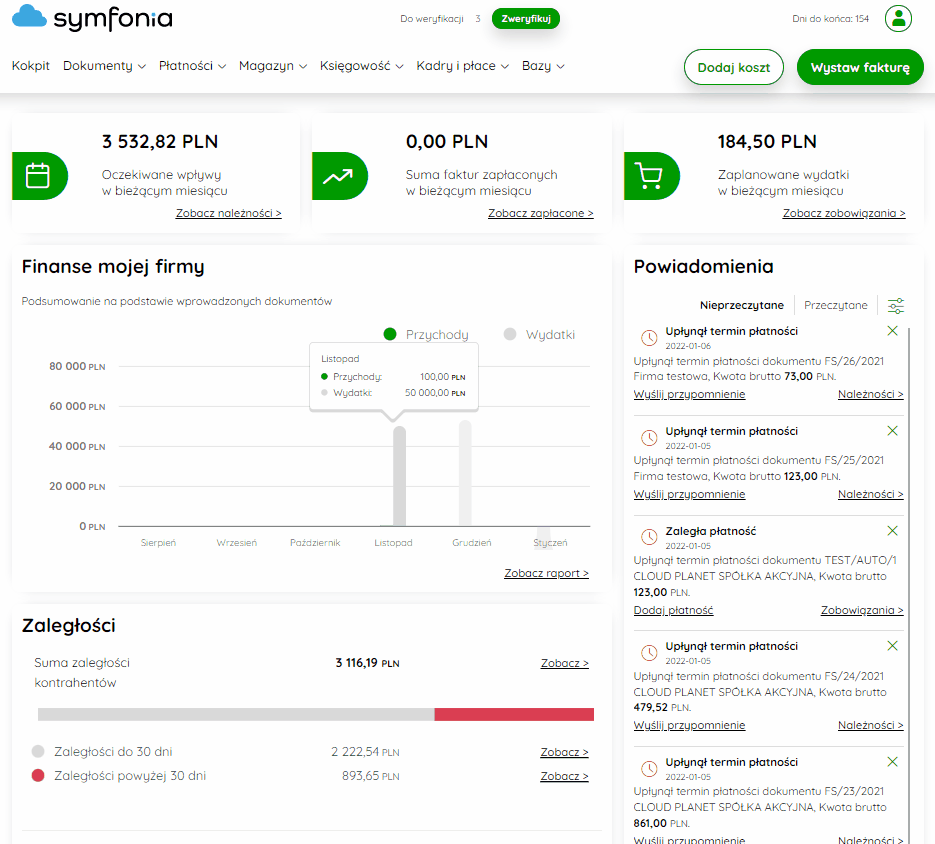Click Wyślij przypomnienie for FS/26/2021
The width and height of the screenshot is (935, 844).
click(689, 394)
